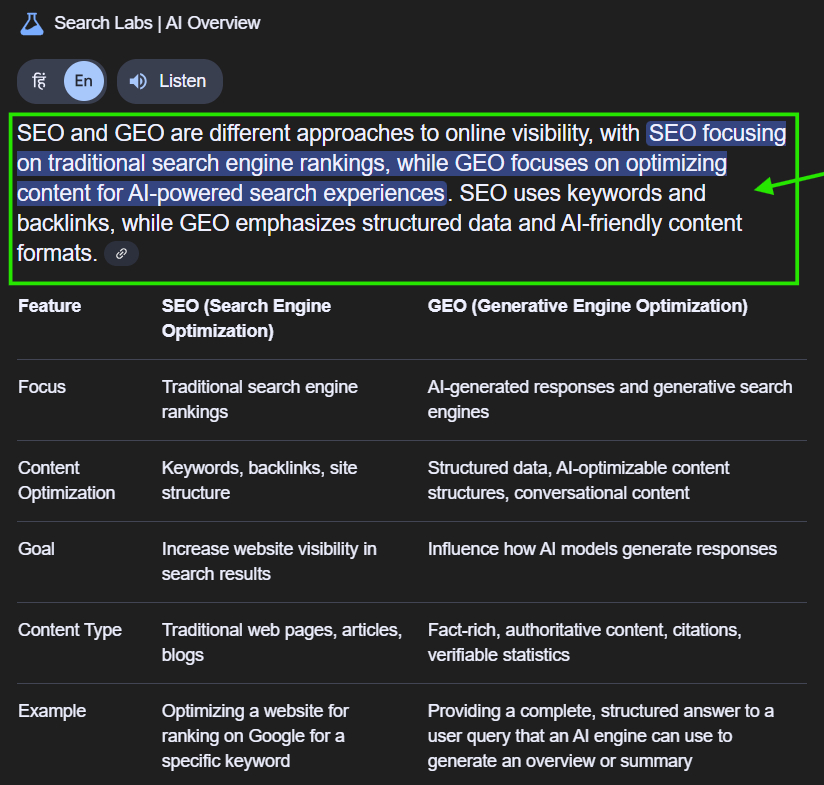Click 'Structured data, AI-optimizable content structures' cell
The height and width of the screenshot is (785, 824).
point(578,480)
